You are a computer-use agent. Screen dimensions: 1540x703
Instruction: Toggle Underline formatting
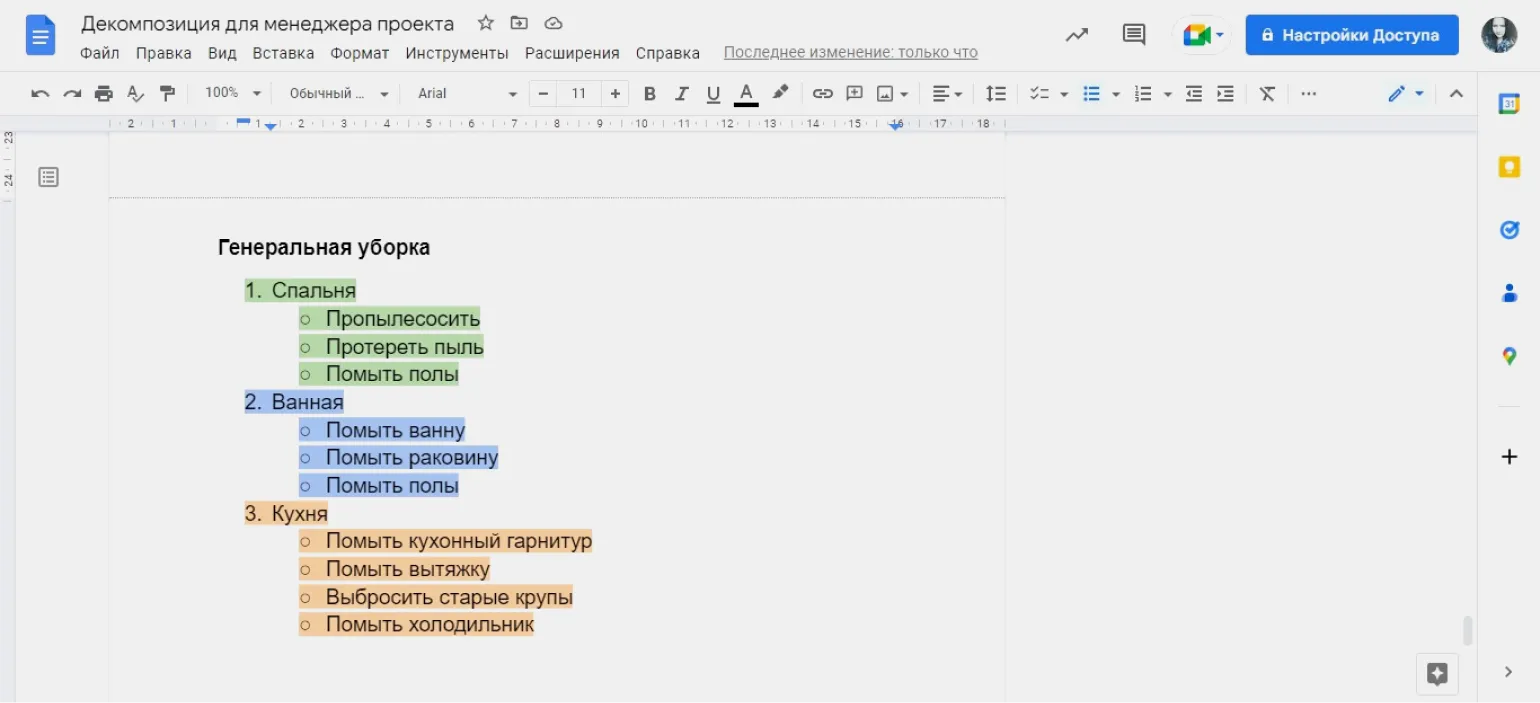[713, 94]
